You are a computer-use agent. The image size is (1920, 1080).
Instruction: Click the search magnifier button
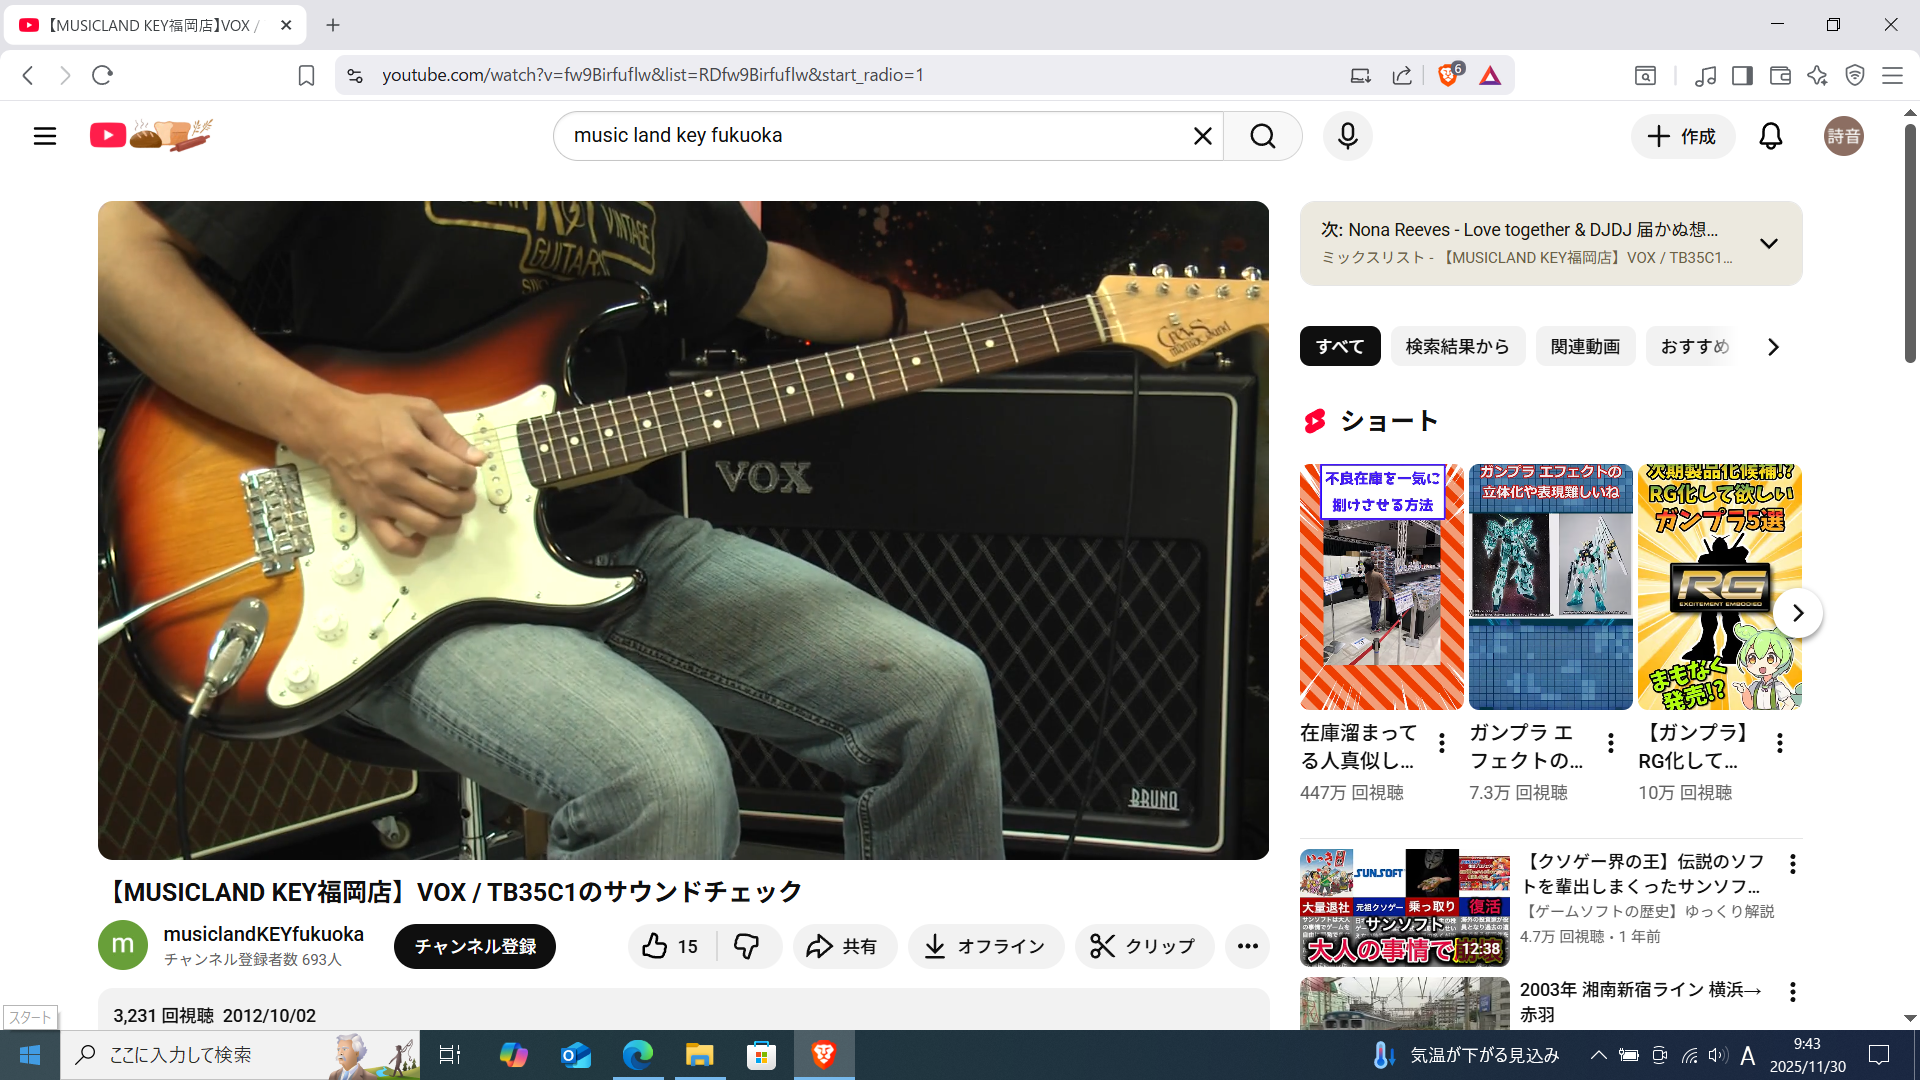pyautogui.click(x=1262, y=136)
